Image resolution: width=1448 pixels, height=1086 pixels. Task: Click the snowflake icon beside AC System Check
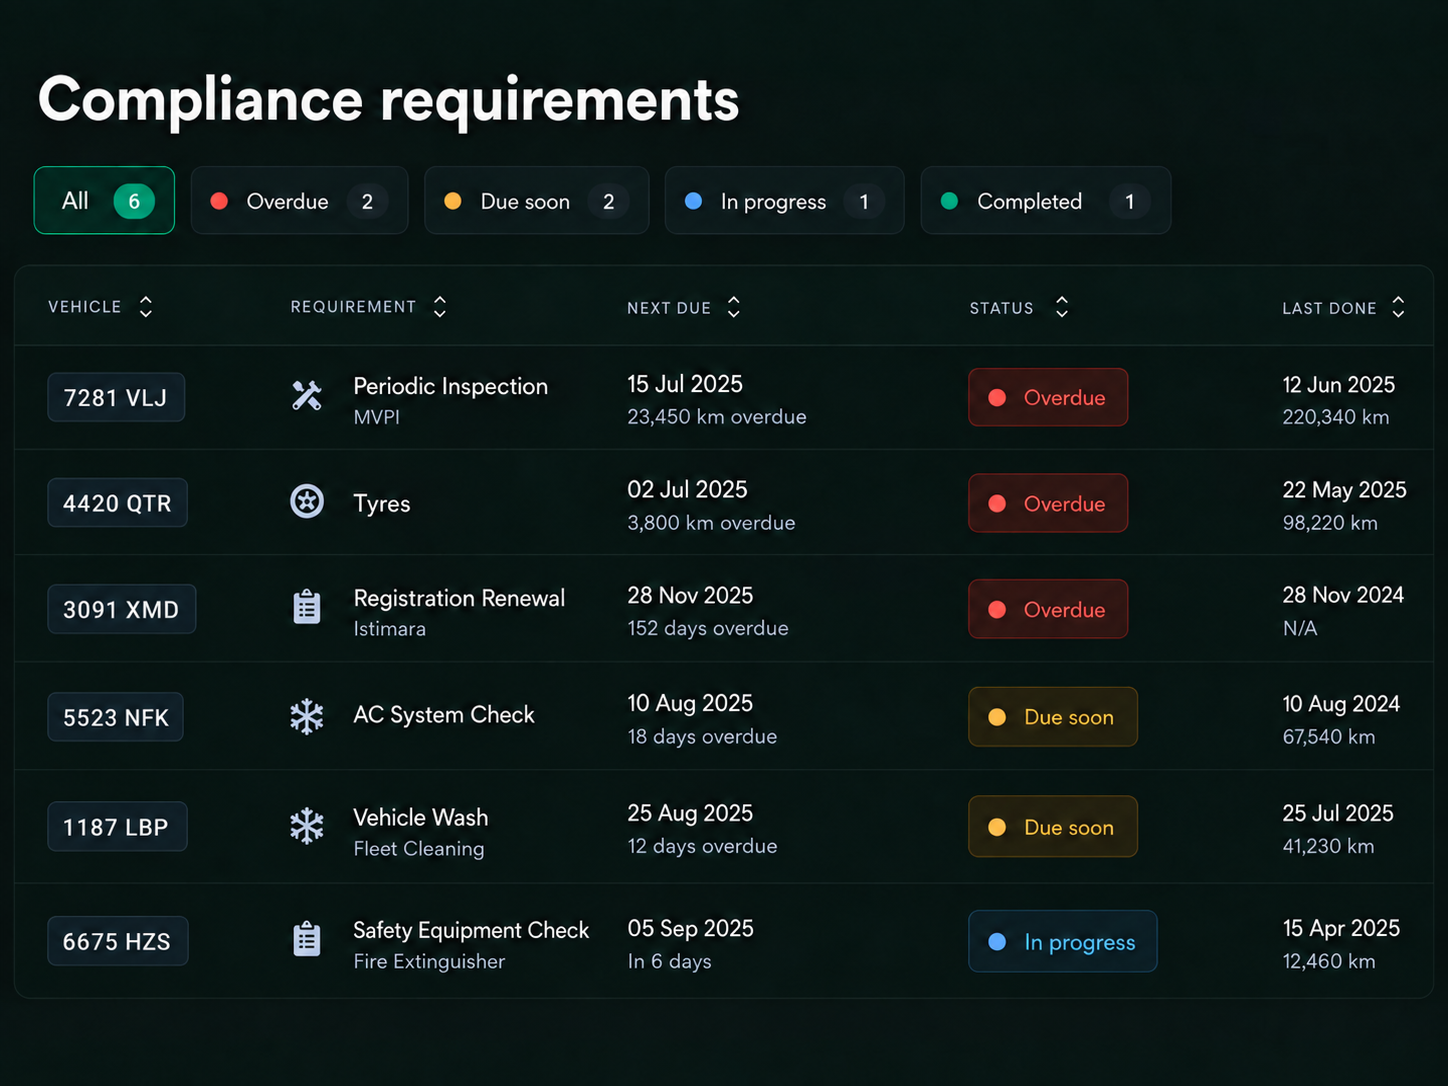[307, 717]
